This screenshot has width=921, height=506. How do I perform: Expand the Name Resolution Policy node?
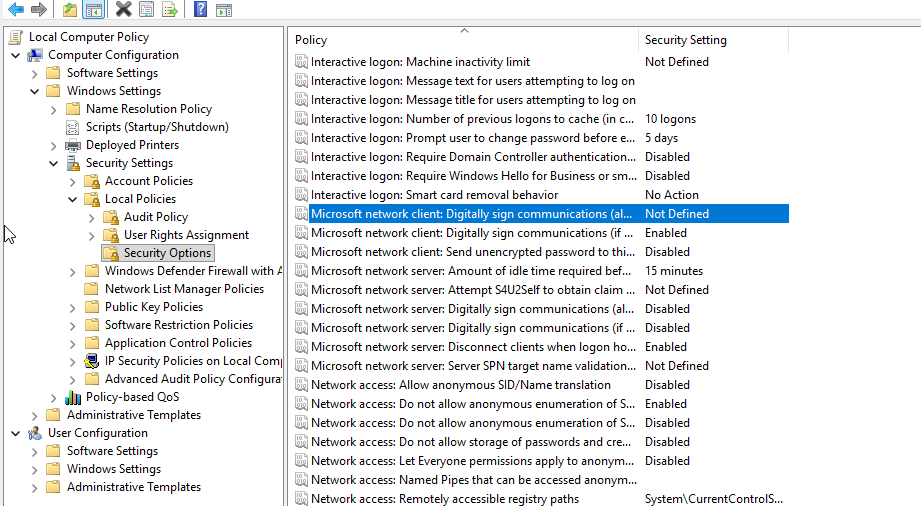click(53, 109)
